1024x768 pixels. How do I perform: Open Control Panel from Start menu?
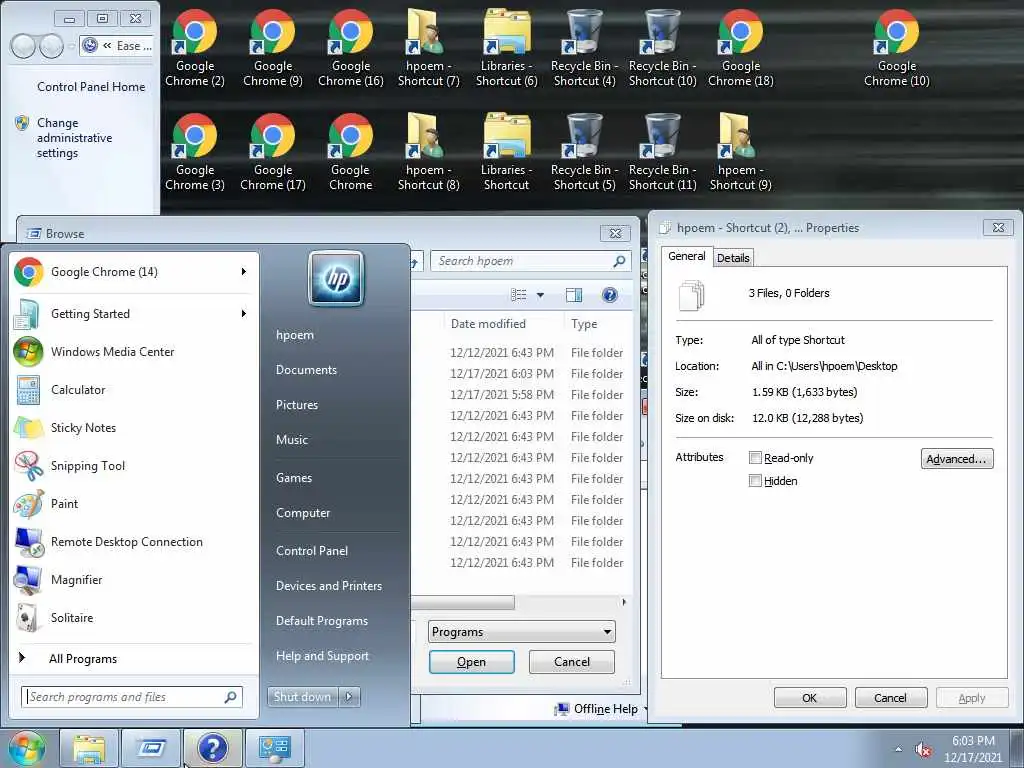click(312, 551)
